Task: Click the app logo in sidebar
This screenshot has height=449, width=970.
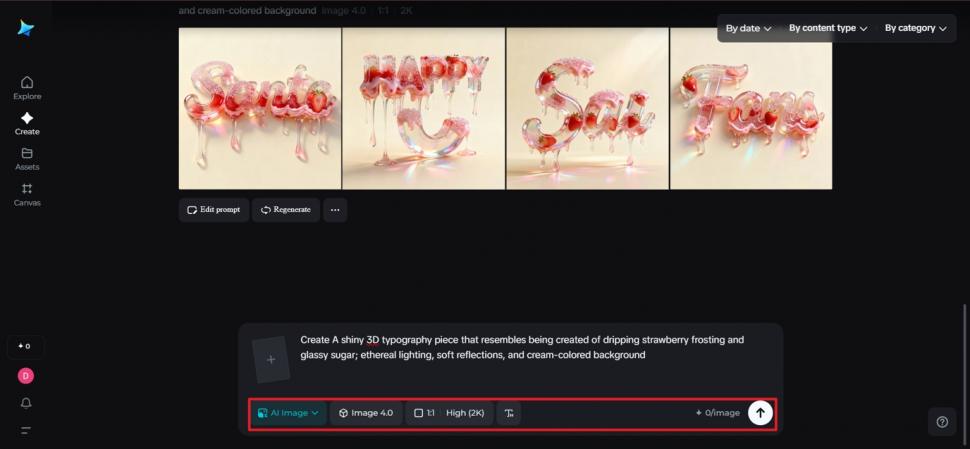Action: click(26, 28)
